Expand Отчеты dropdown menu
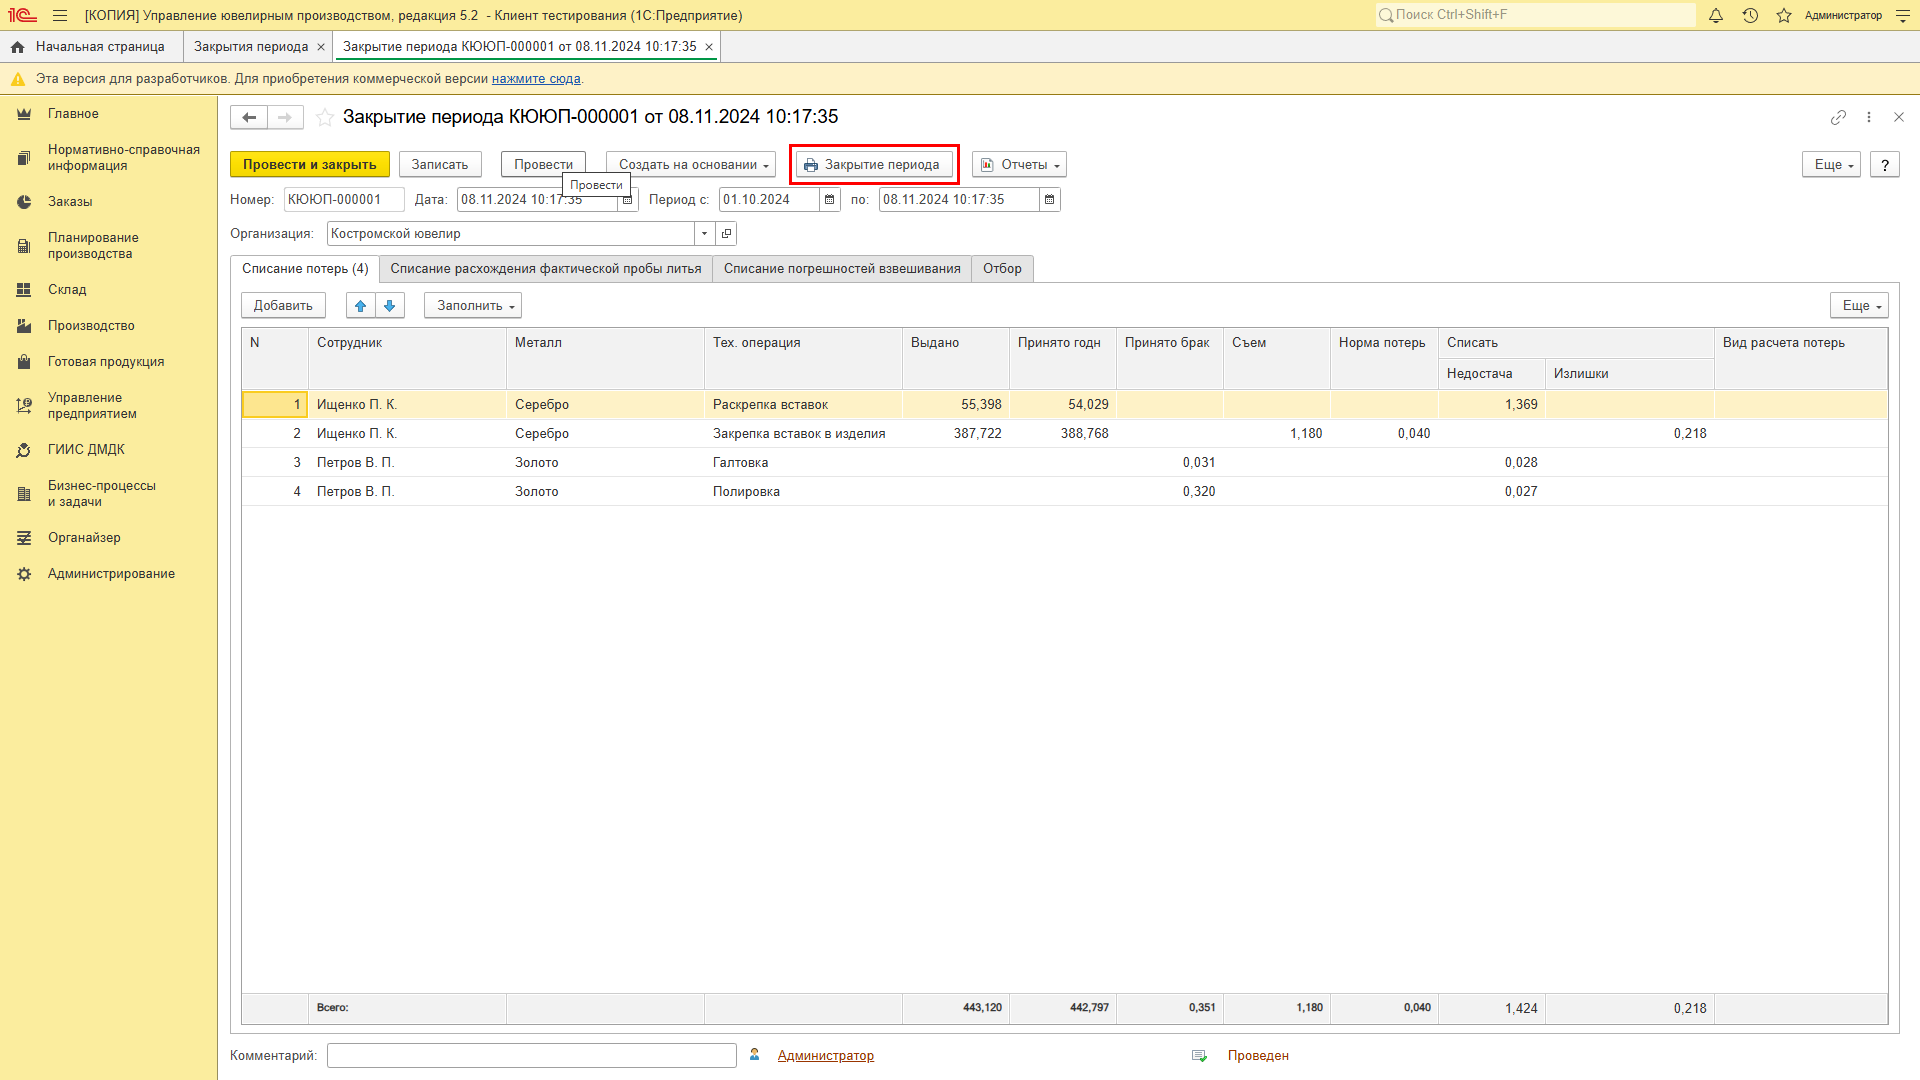The width and height of the screenshot is (1920, 1080). pos(1019,165)
